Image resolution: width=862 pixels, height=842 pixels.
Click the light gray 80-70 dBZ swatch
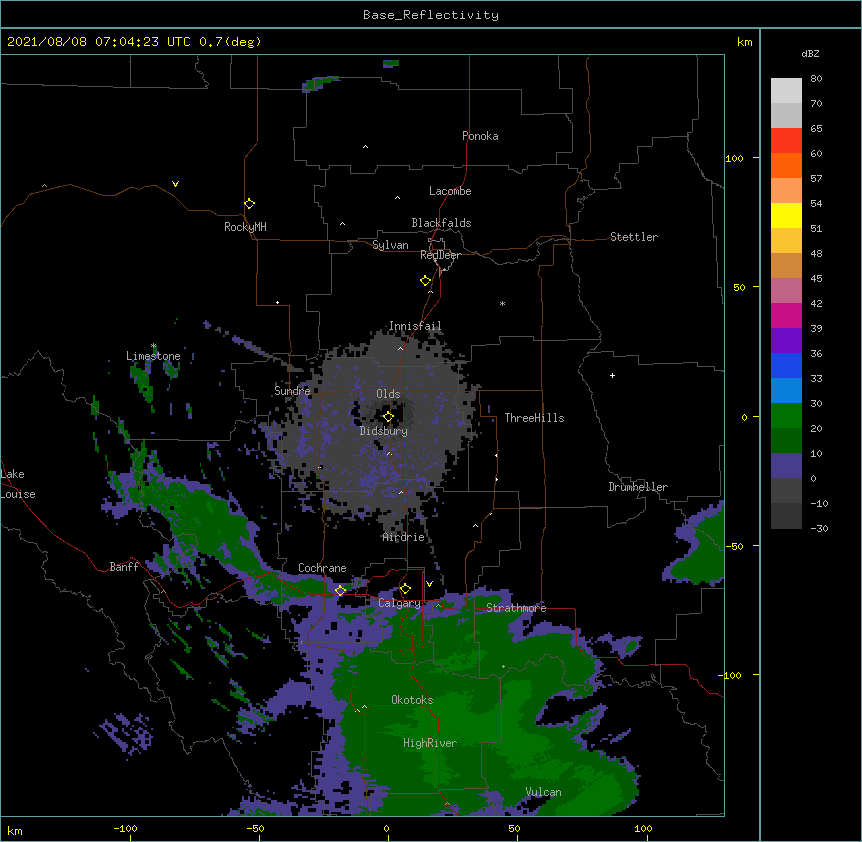[786, 90]
